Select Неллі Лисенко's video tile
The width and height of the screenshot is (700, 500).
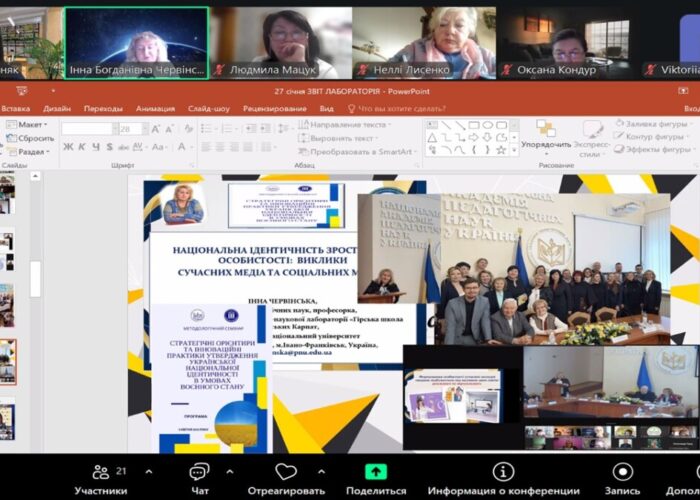pyautogui.click(x=422, y=42)
